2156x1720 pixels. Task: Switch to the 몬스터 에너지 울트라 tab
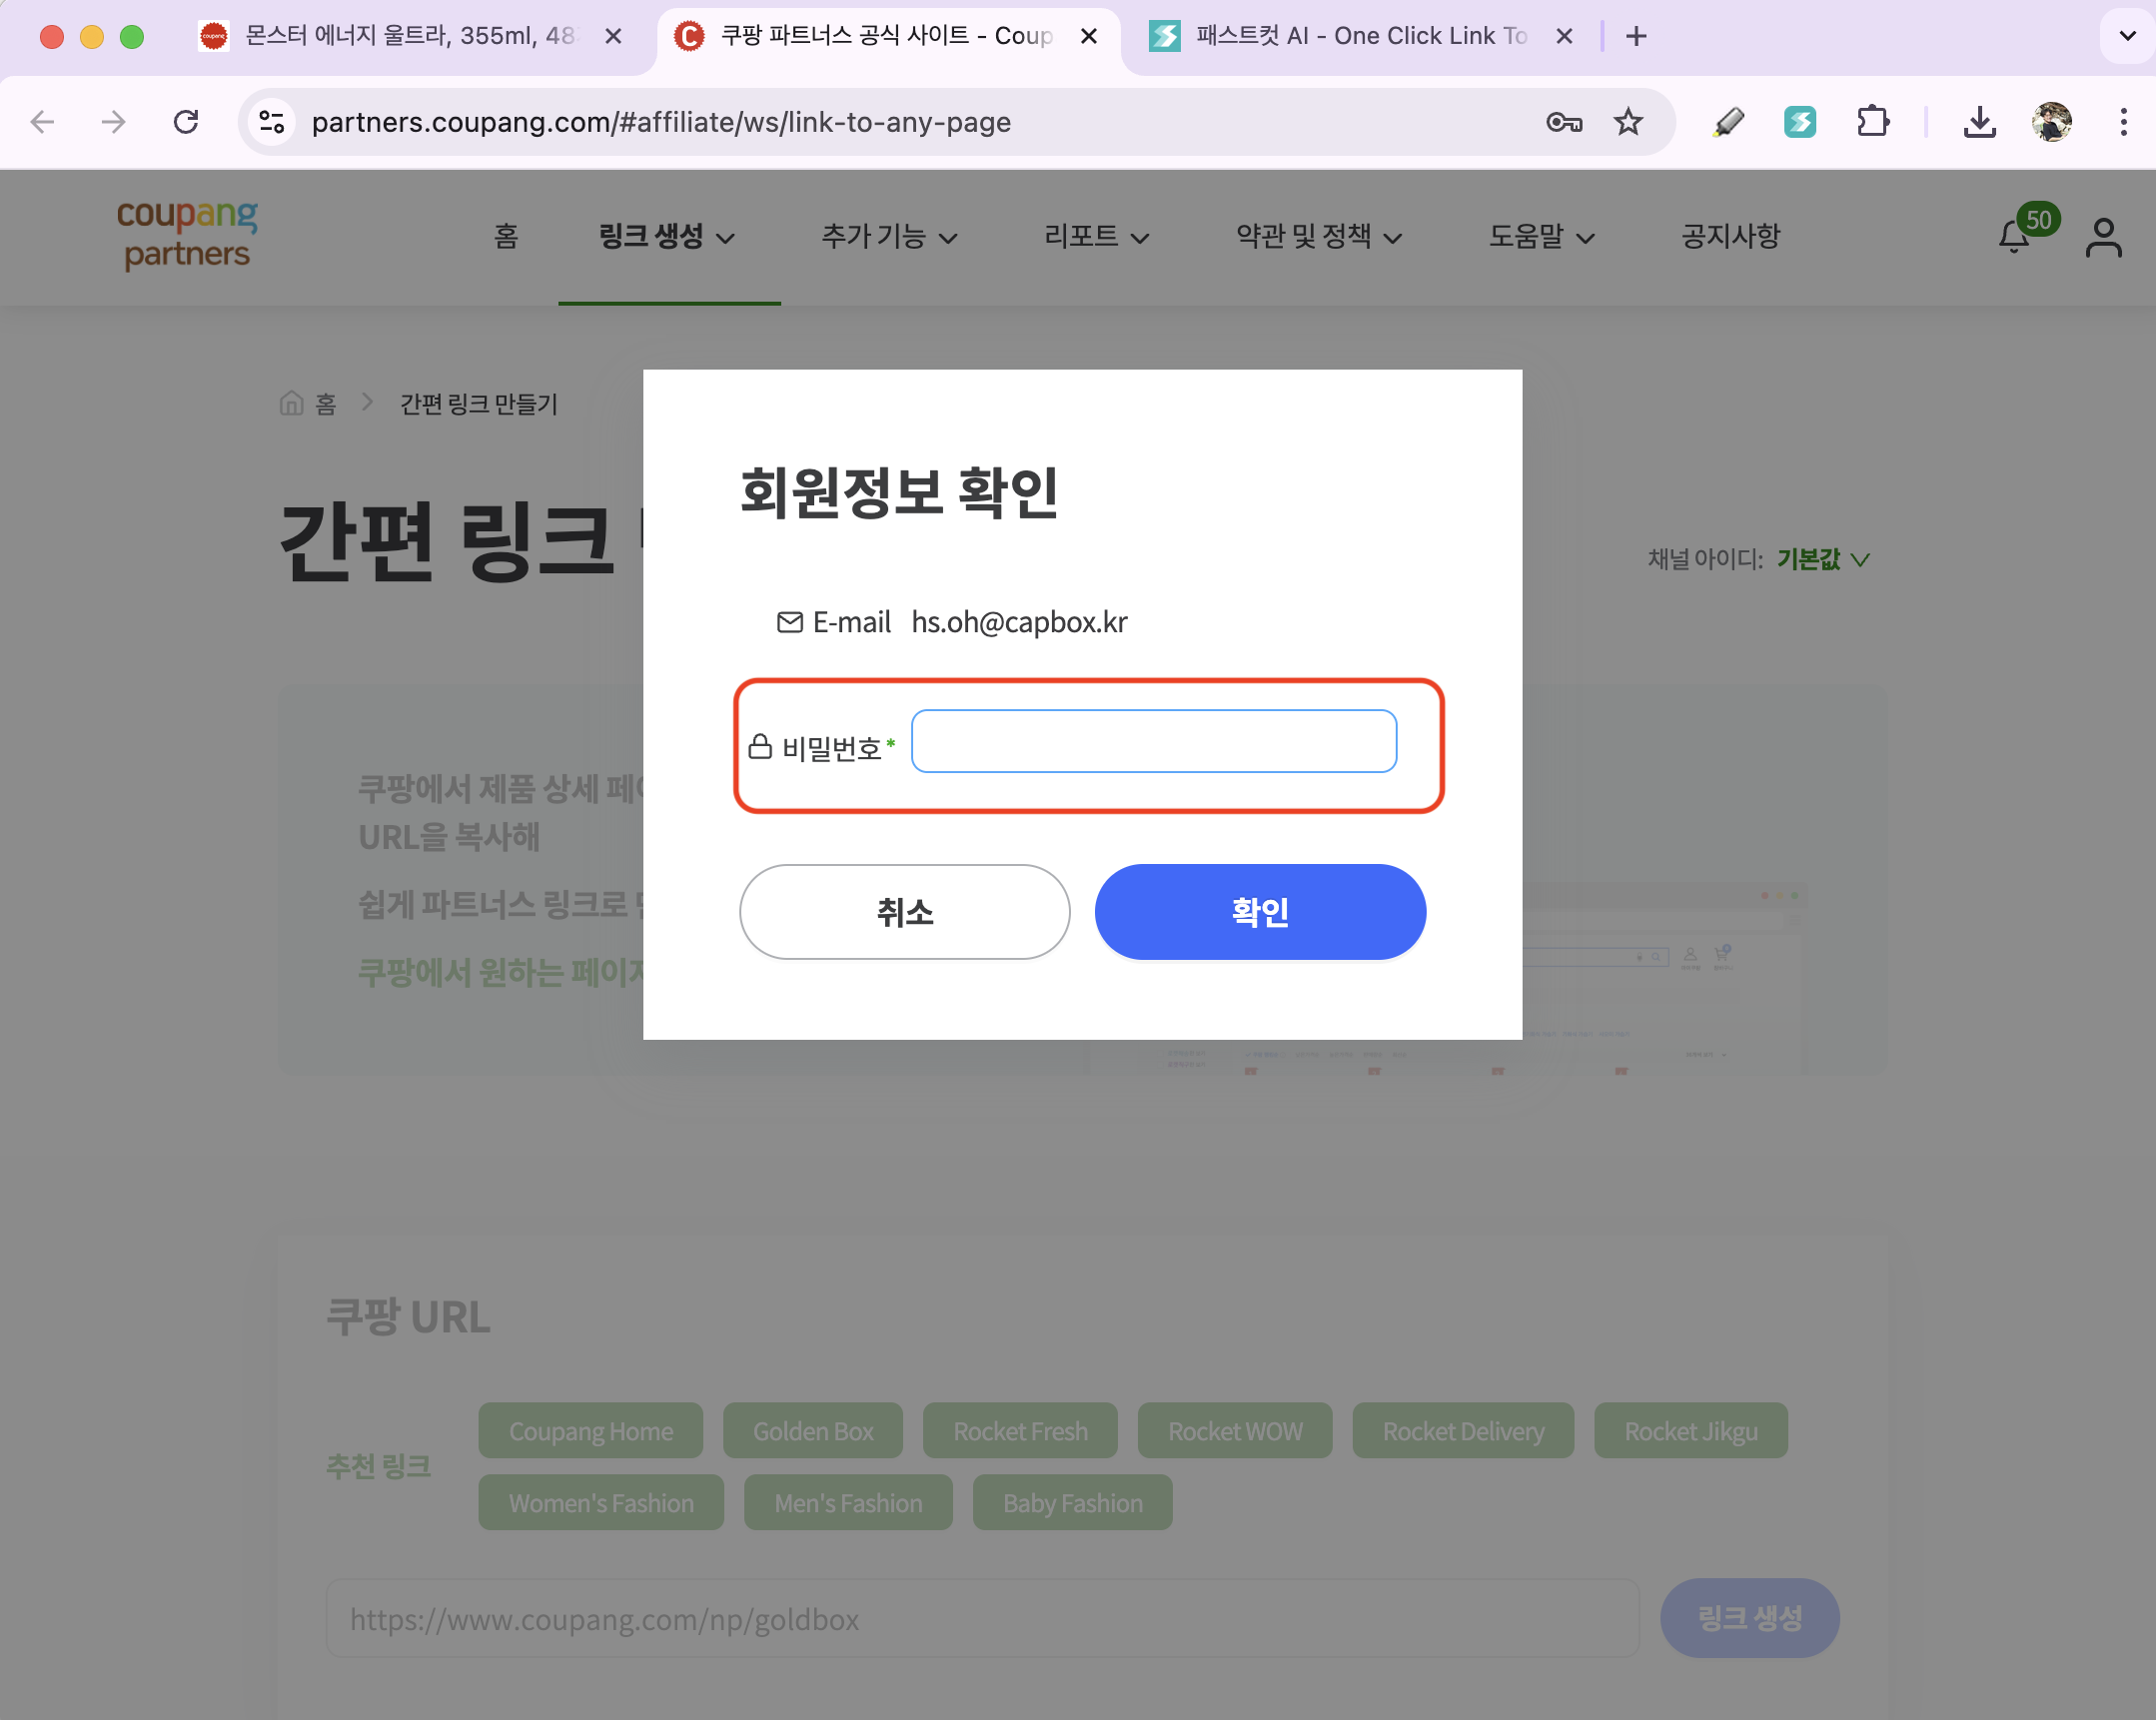(x=410, y=36)
